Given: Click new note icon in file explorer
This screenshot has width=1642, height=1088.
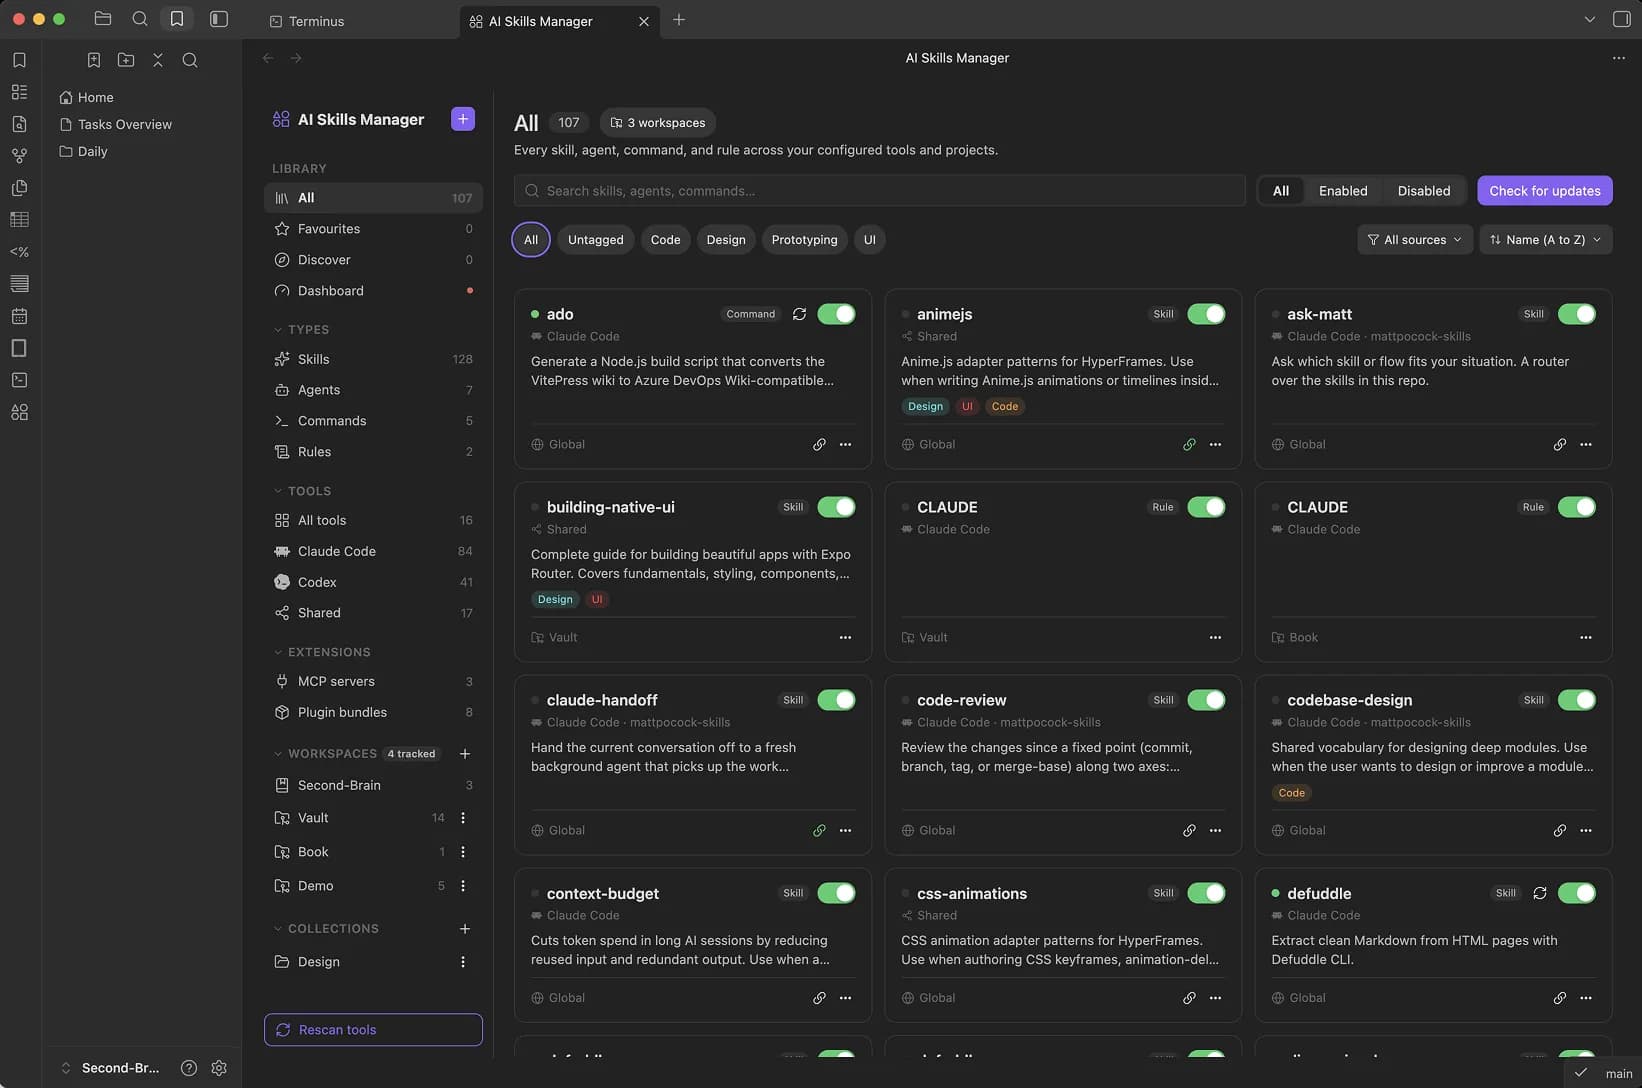Looking at the screenshot, I should point(94,60).
